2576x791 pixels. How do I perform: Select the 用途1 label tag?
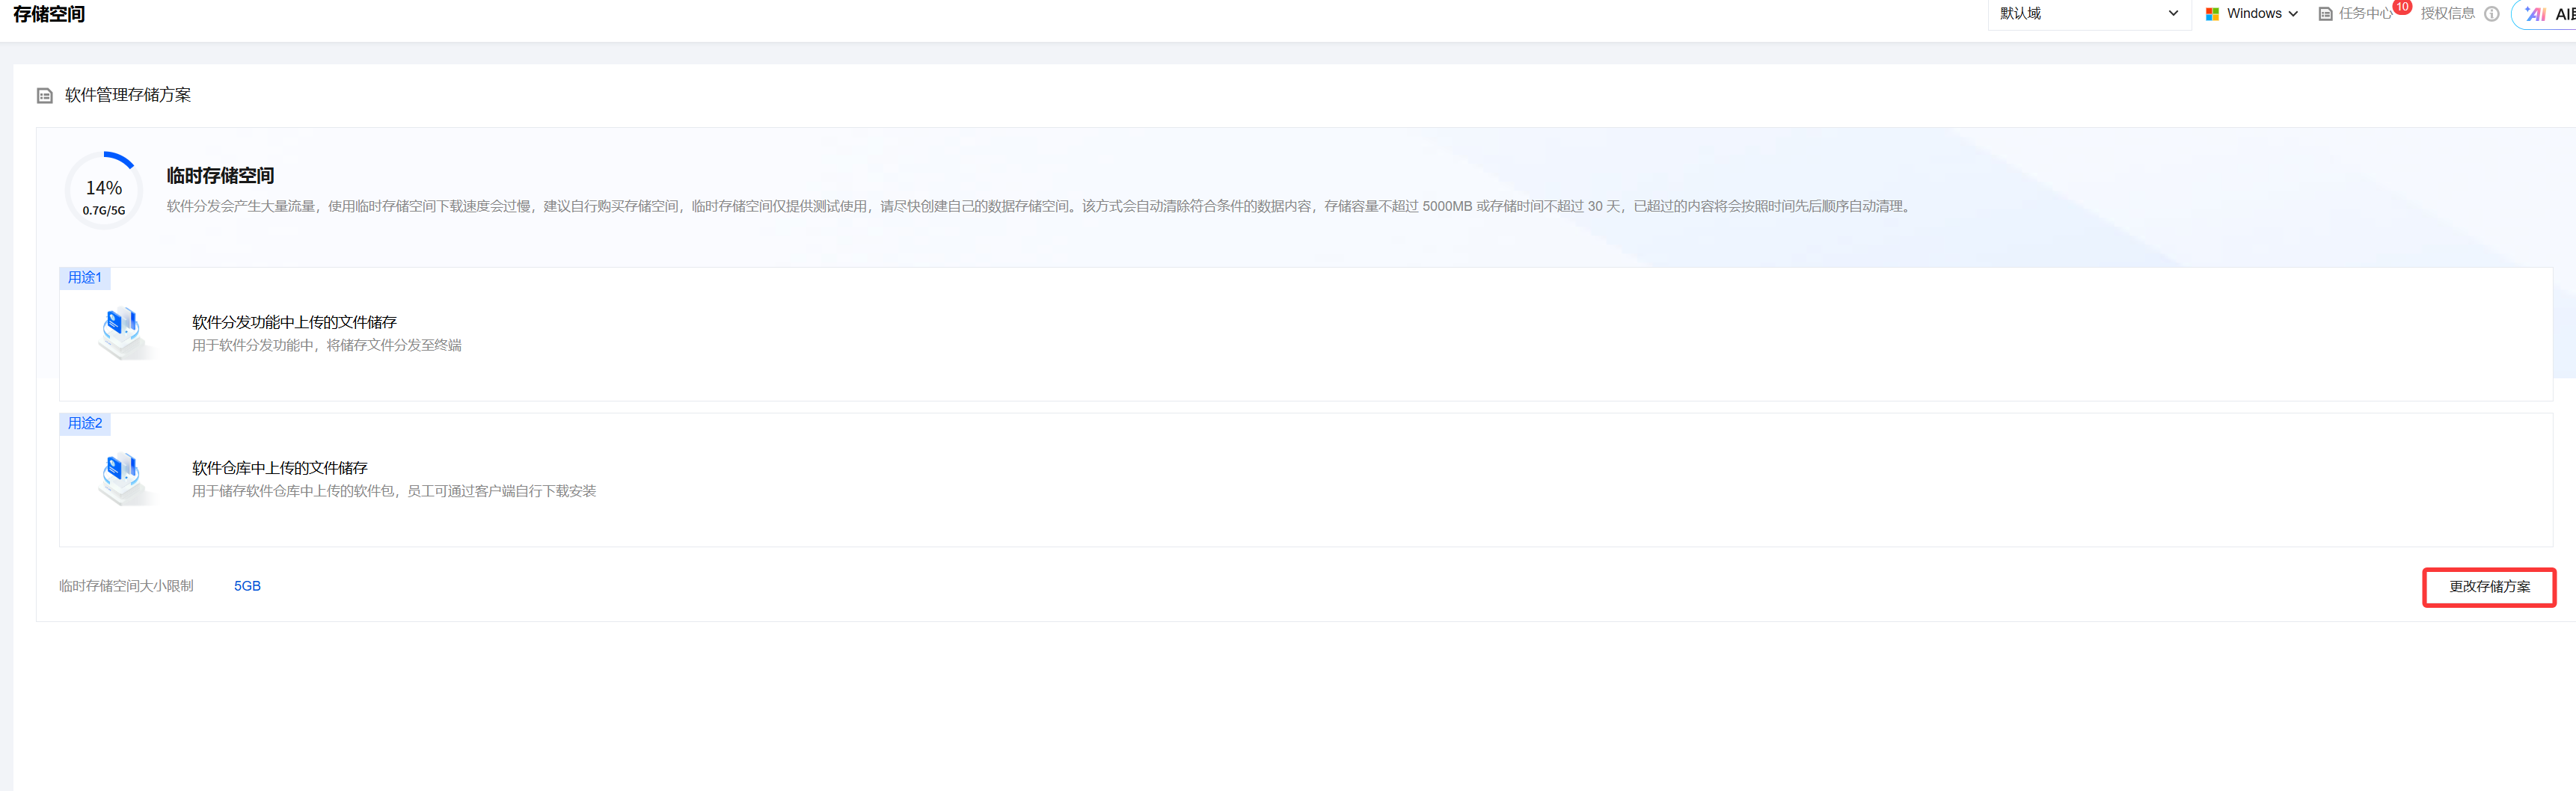[85, 278]
